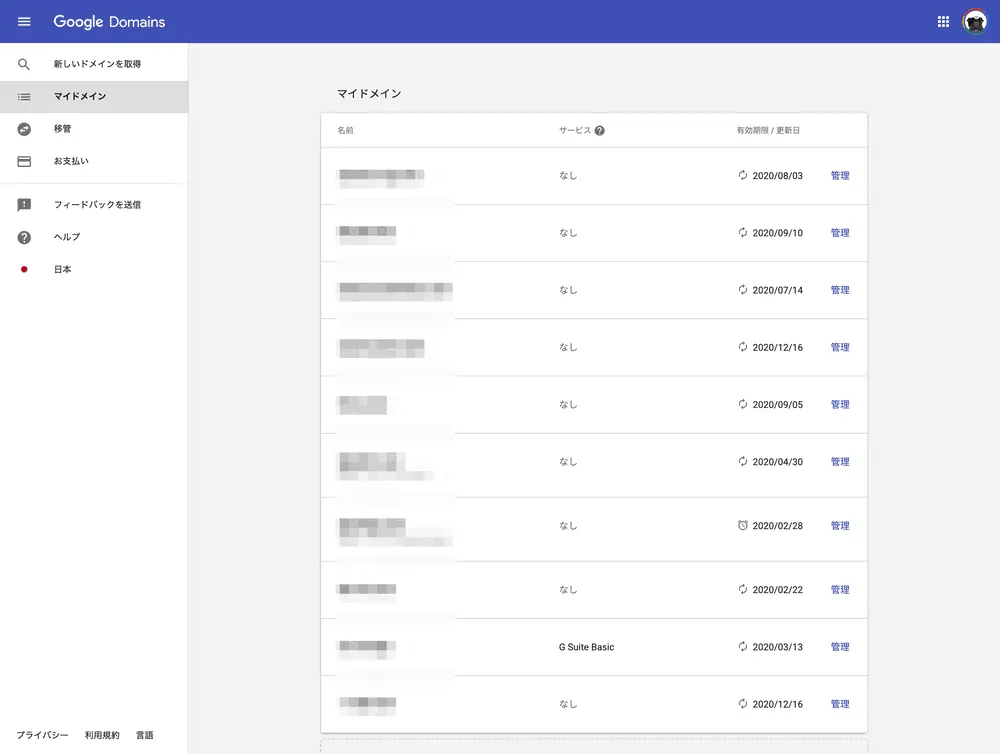Viewport: 1000px width, 754px height.
Task: Open the Google apps grid
Action: click(943, 21)
